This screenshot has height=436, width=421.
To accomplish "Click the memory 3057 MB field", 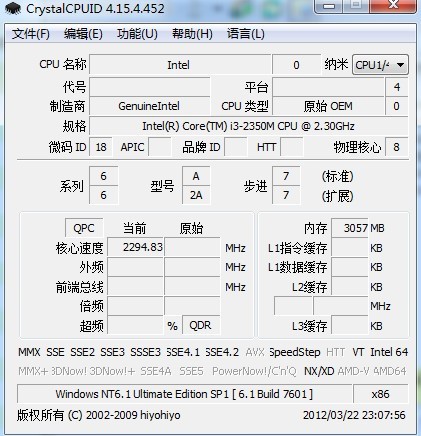I will 350,228.
